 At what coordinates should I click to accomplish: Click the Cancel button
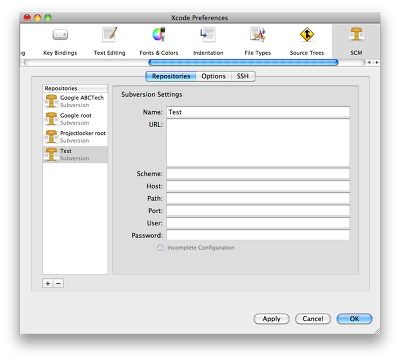point(313,319)
